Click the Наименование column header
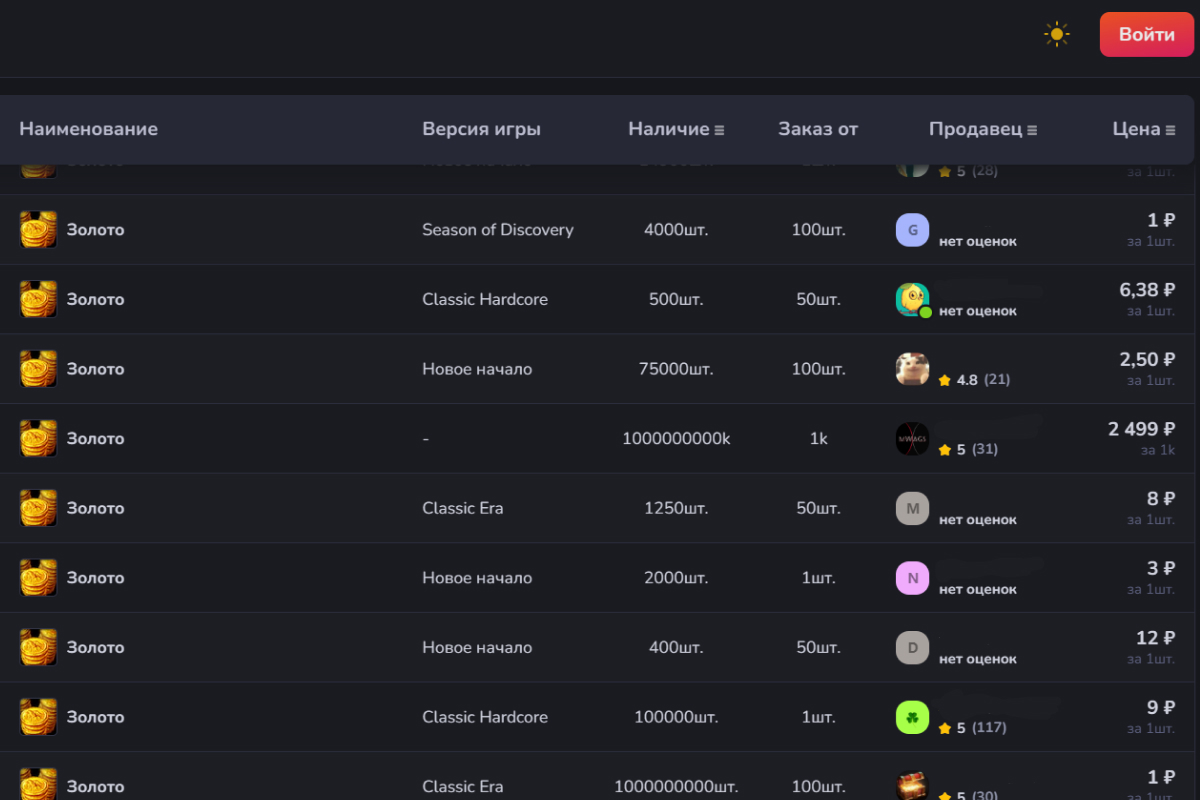Image resolution: width=1200 pixels, height=800 pixels. [88, 129]
